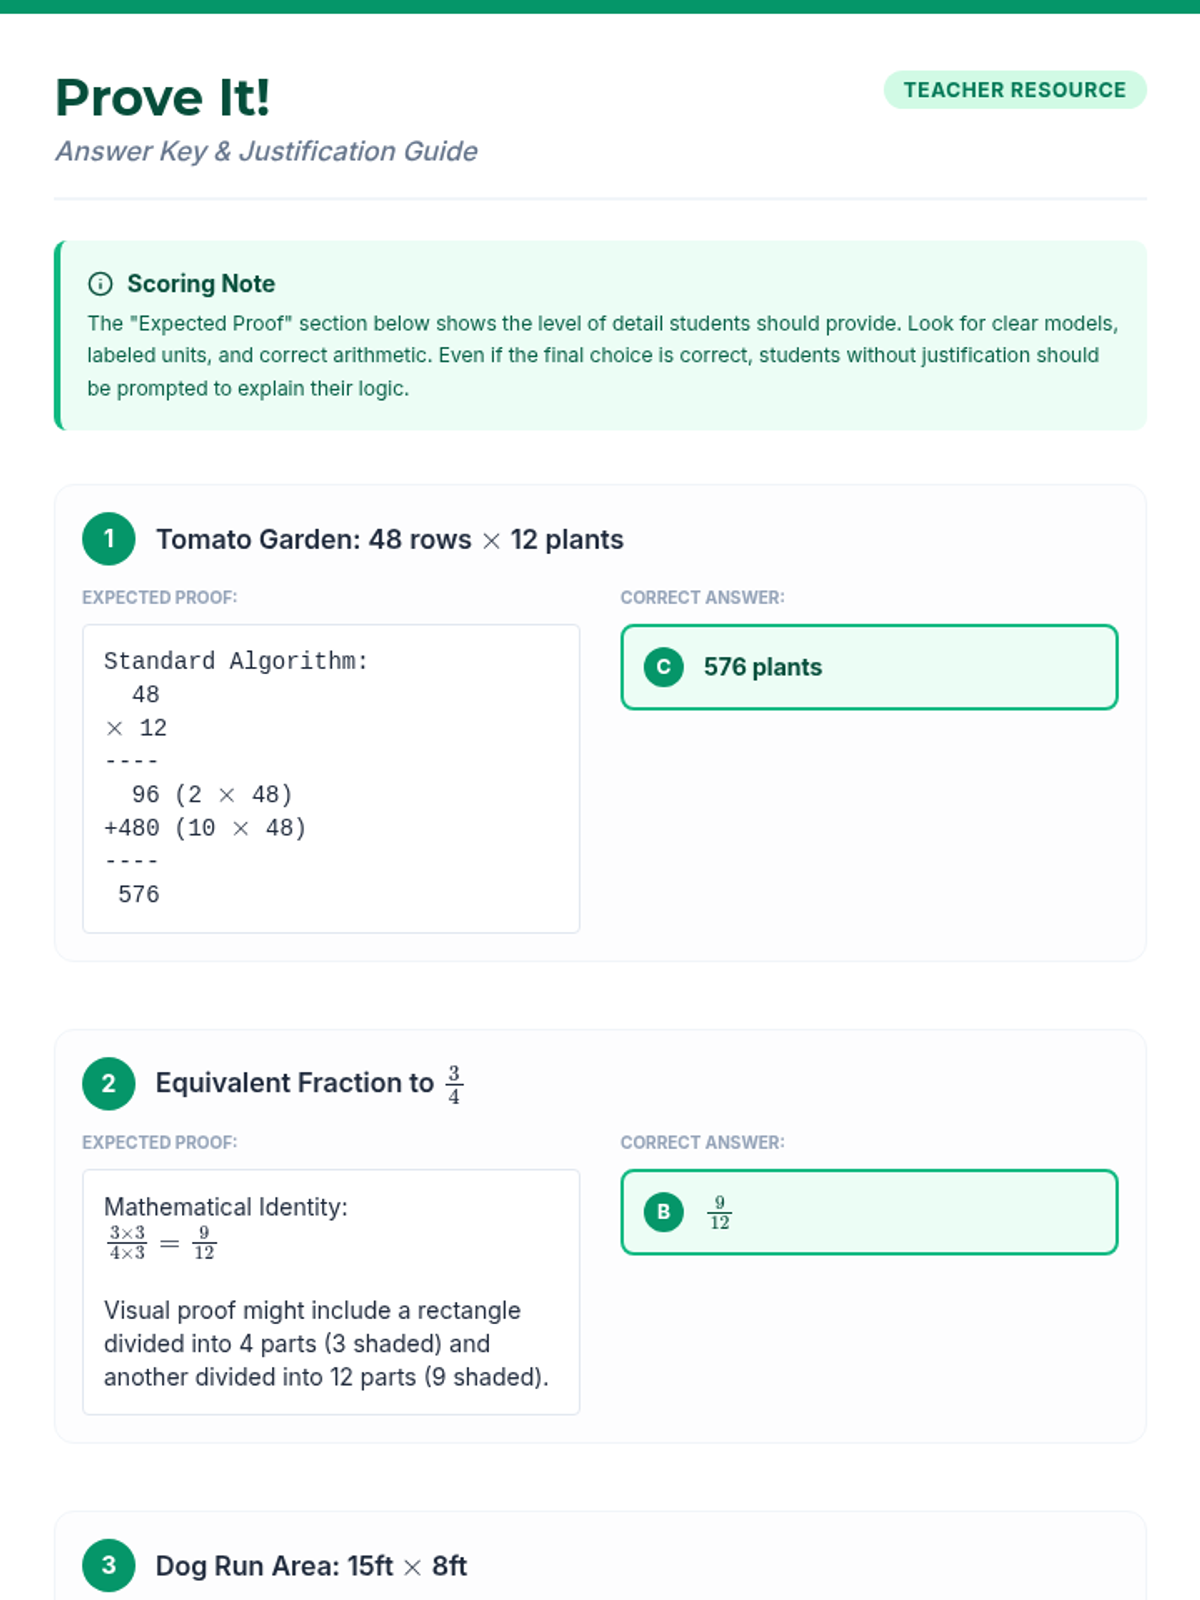Click the green number 3 badge

click(109, 1565)
